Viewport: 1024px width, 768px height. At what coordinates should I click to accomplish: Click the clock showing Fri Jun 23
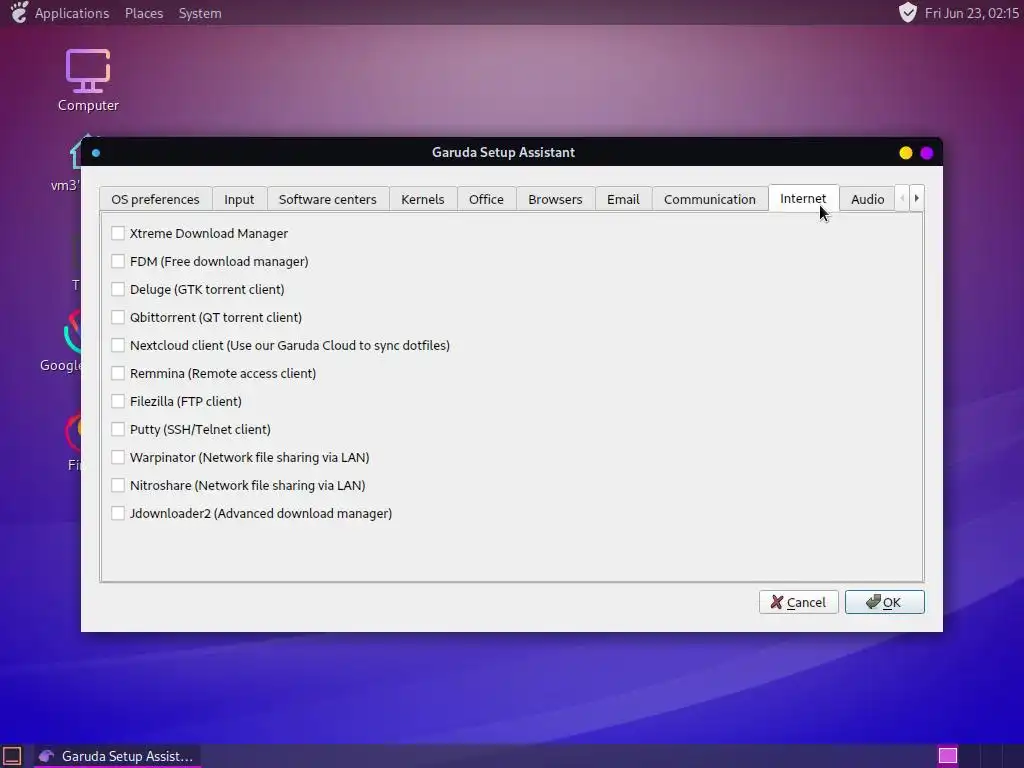(x=972, y=13)
